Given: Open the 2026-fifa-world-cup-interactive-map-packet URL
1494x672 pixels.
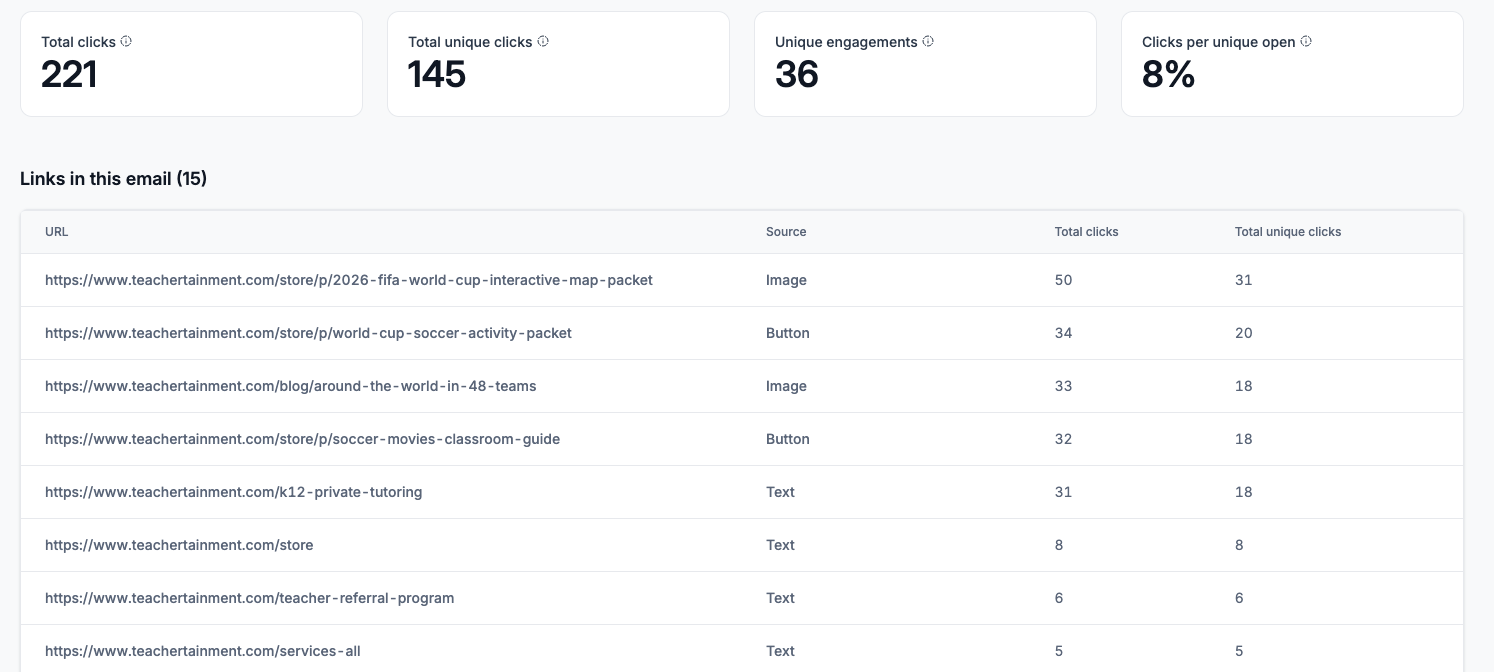Looking at the screenshot, I should (349, 280).
